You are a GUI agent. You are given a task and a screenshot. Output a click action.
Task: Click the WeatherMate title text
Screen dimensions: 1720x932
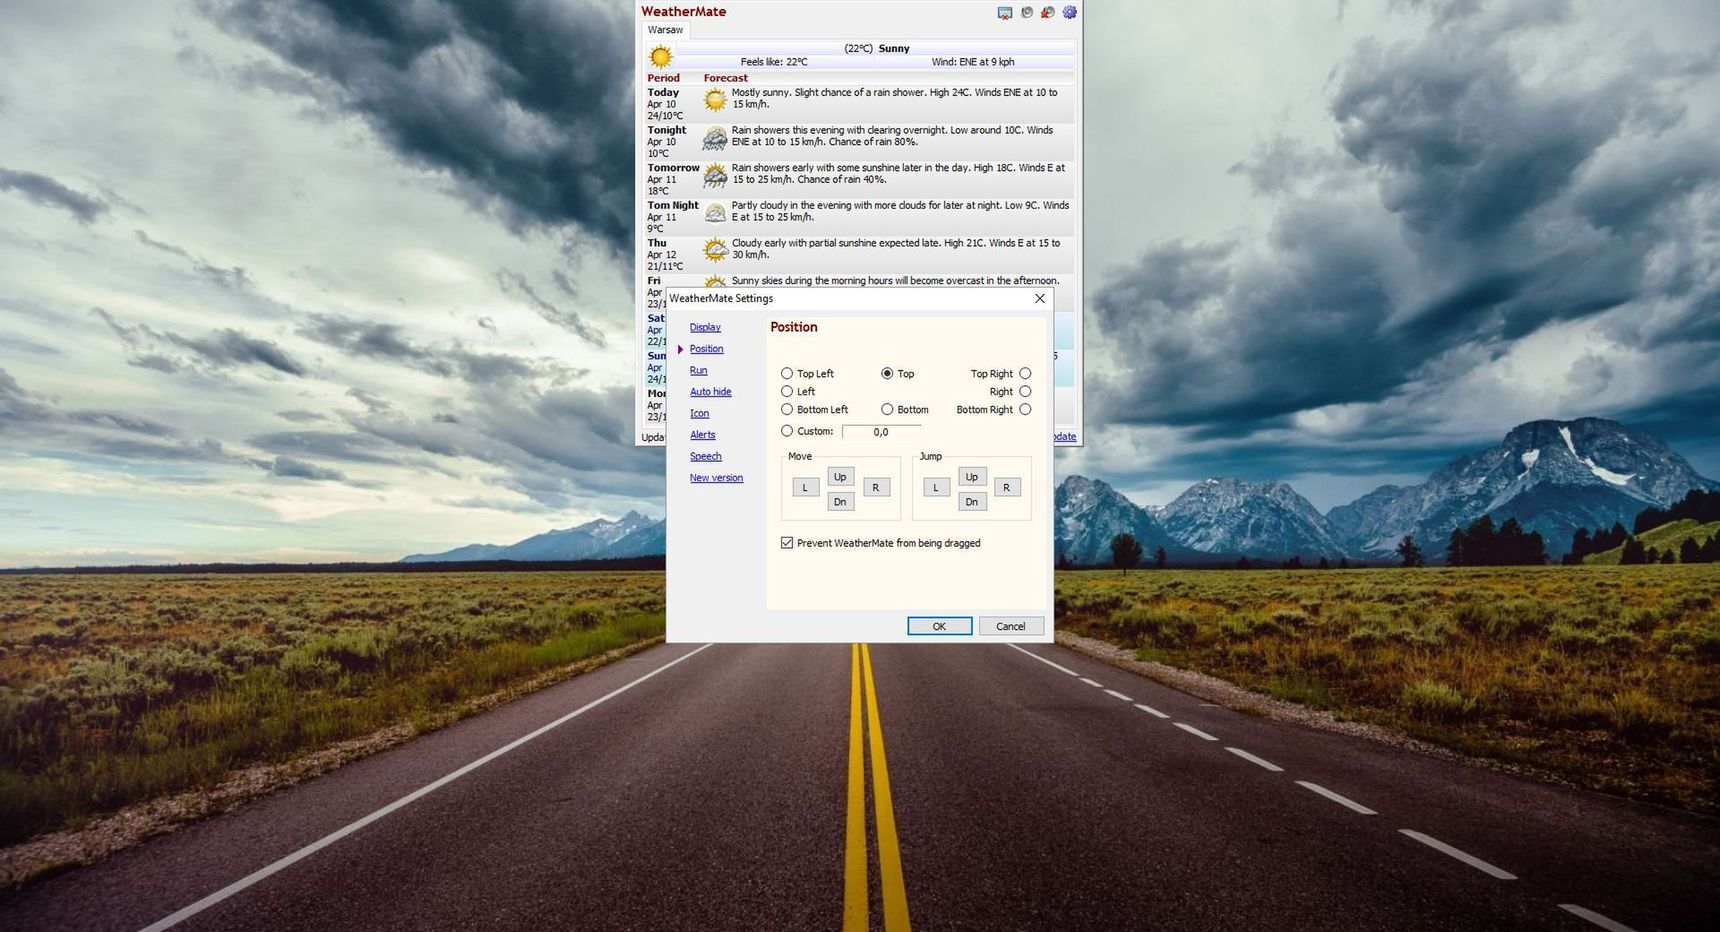point(684,12)
